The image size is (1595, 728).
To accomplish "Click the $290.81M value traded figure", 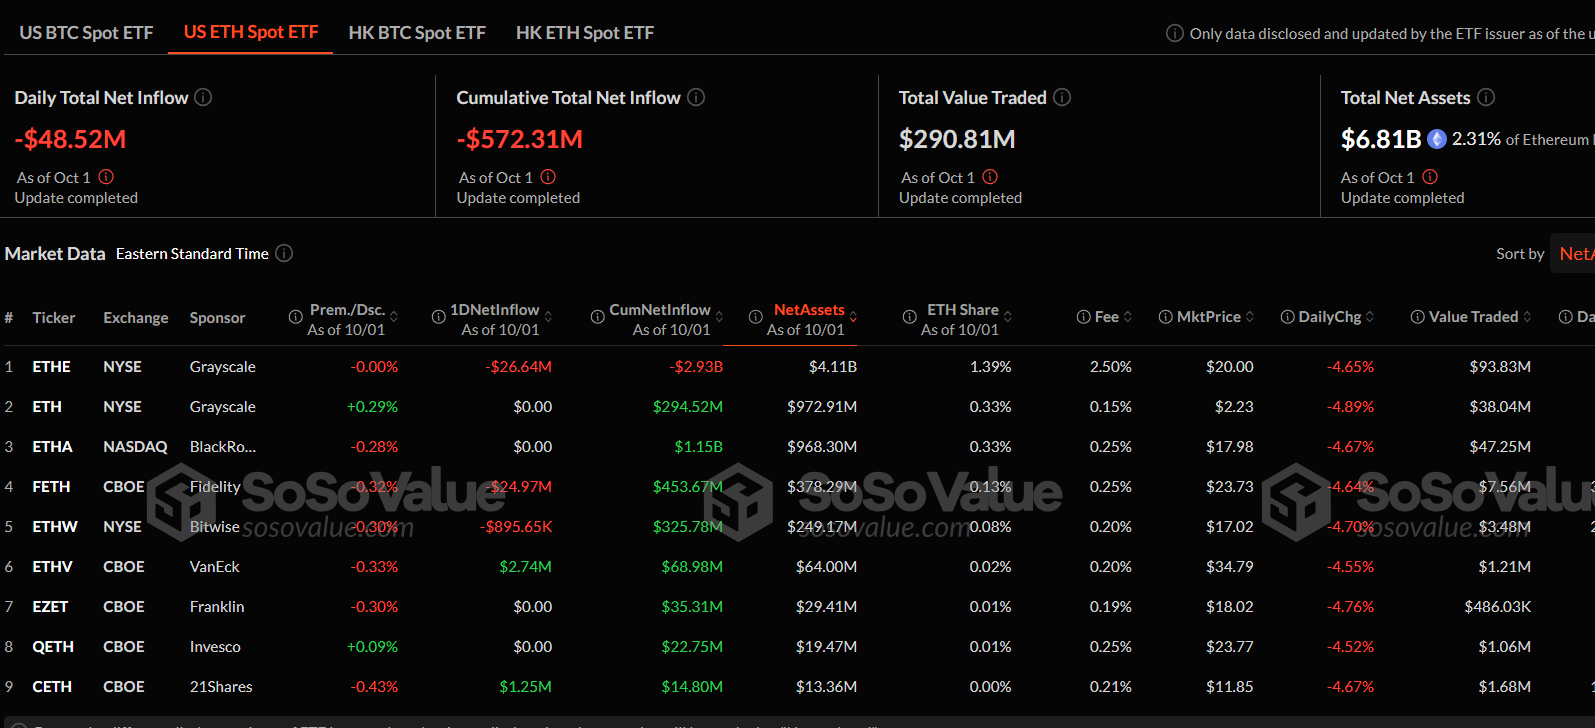I will (957, 139).
